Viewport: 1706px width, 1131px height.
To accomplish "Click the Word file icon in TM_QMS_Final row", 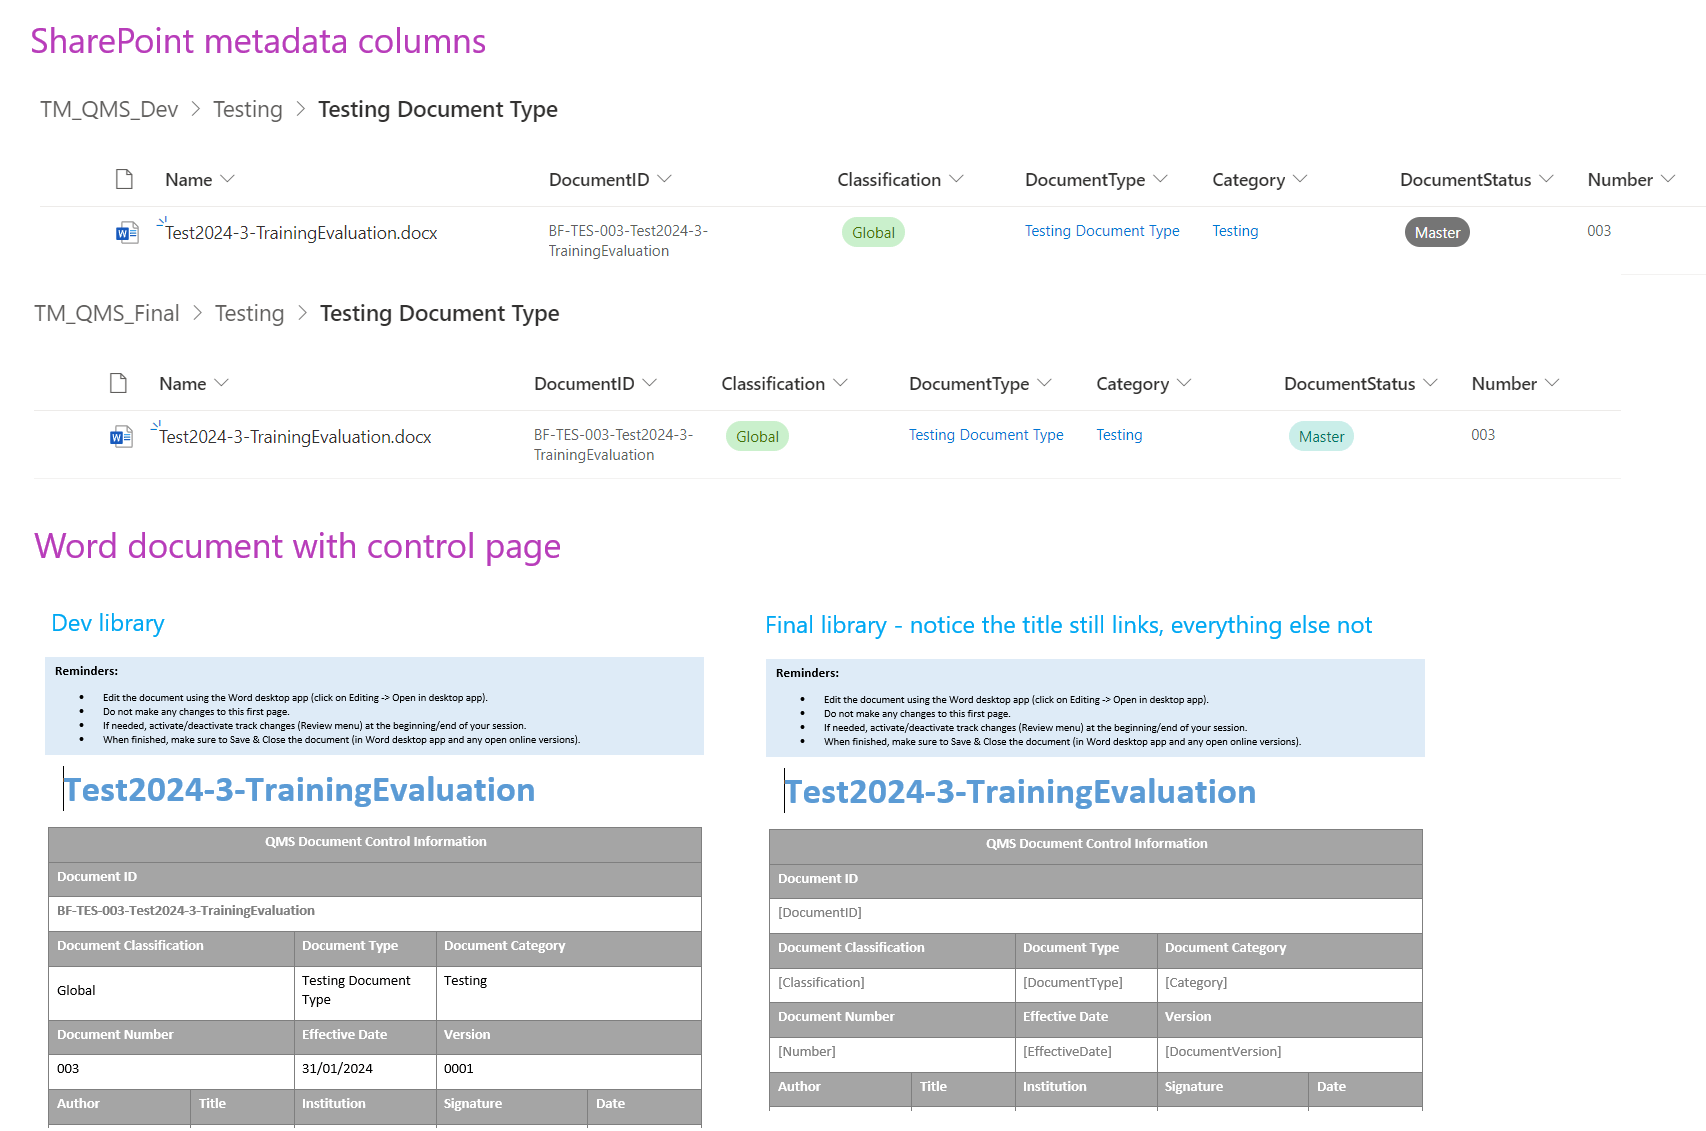I will (121, 437).
